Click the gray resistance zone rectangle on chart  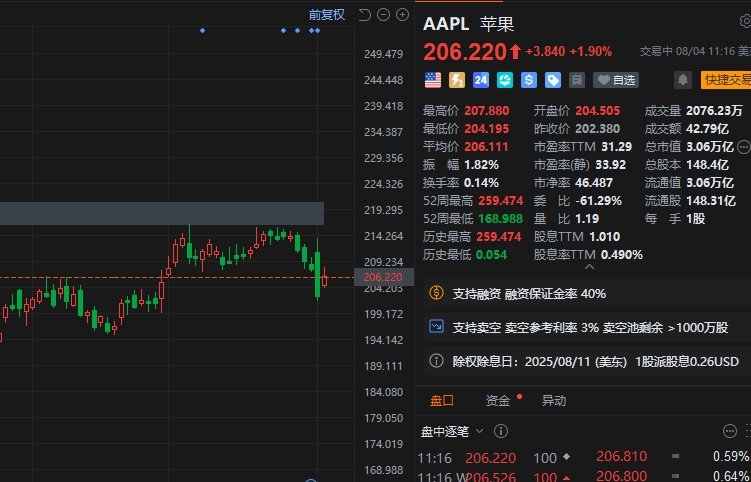click(x=162, y=214)
